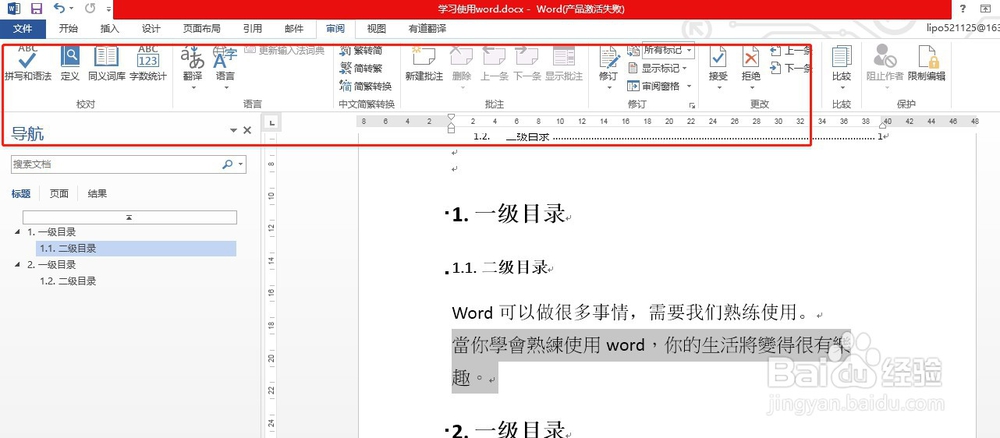1000x438 pixels.
Task: Open the 修订 group dialog launcher
Action: [691, 105]
